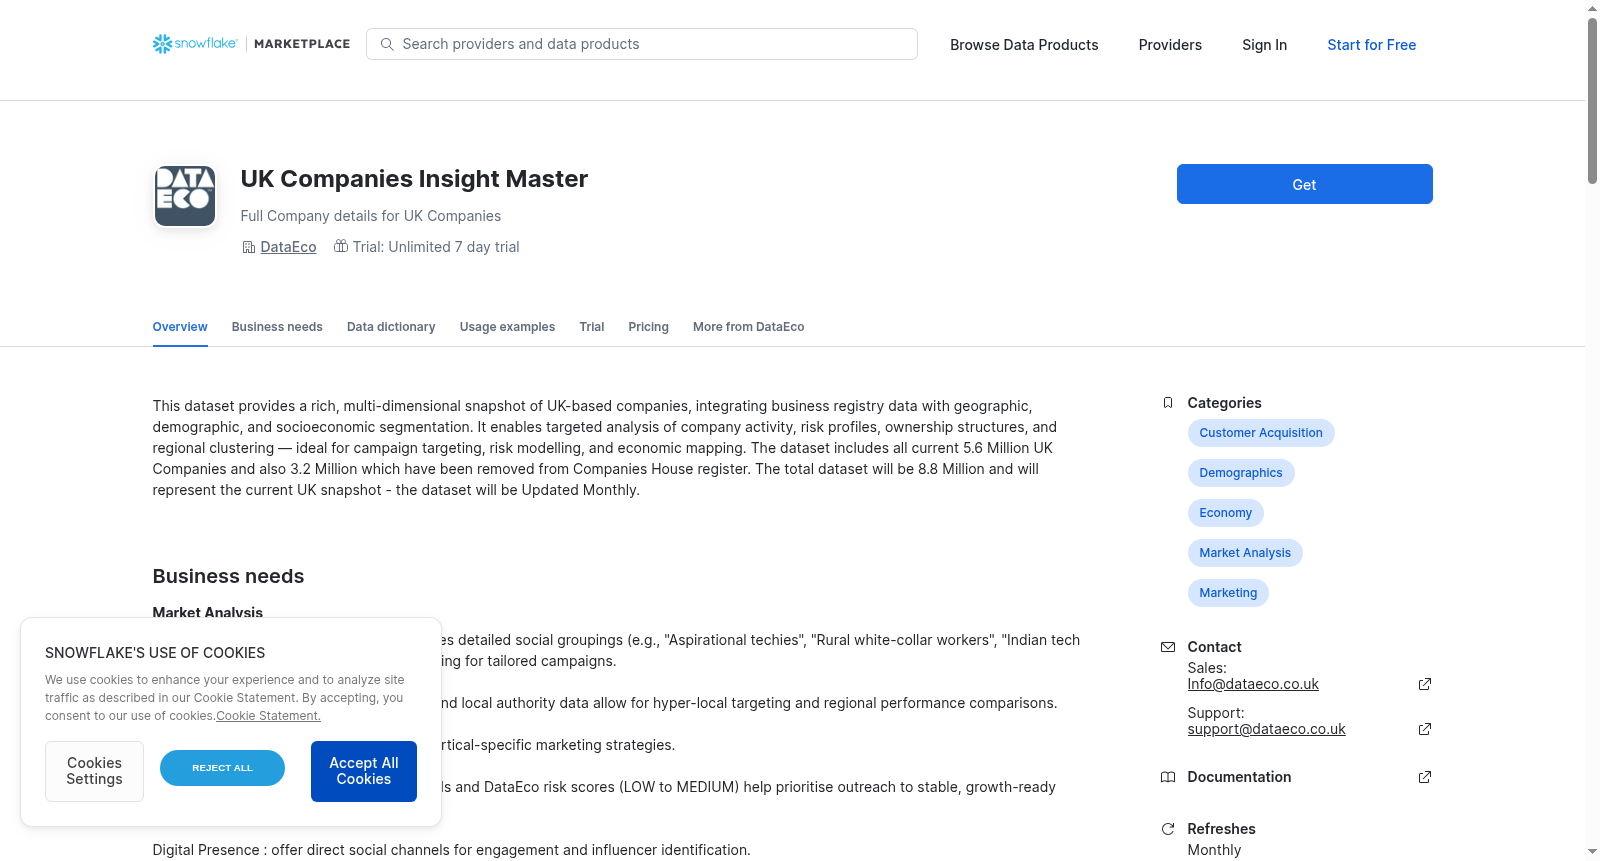This screenshot has height=861, width=1600.
Task: Click the Documentation book icon
Action: (x=1167, y=777)
